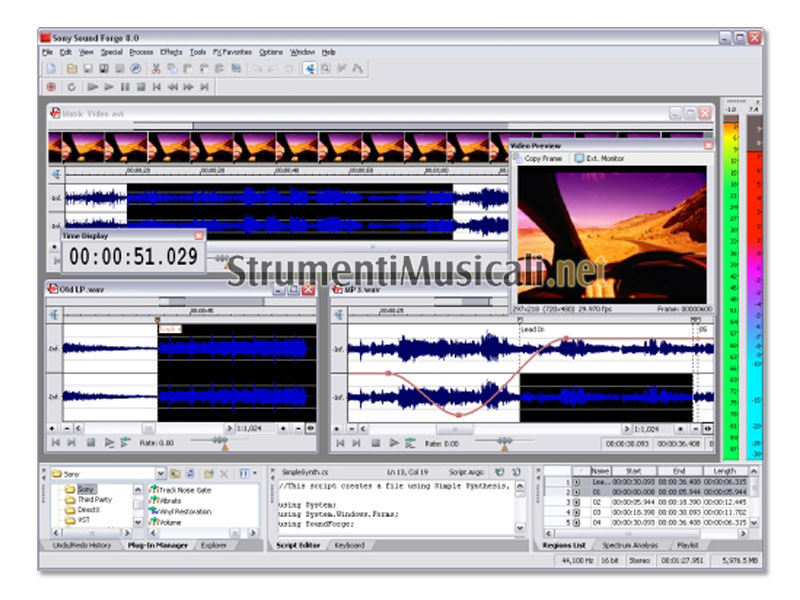The width and height of the screenshot is (800, 600).
Task: Select the Magnify zoom tool
Action: (326, 68)
